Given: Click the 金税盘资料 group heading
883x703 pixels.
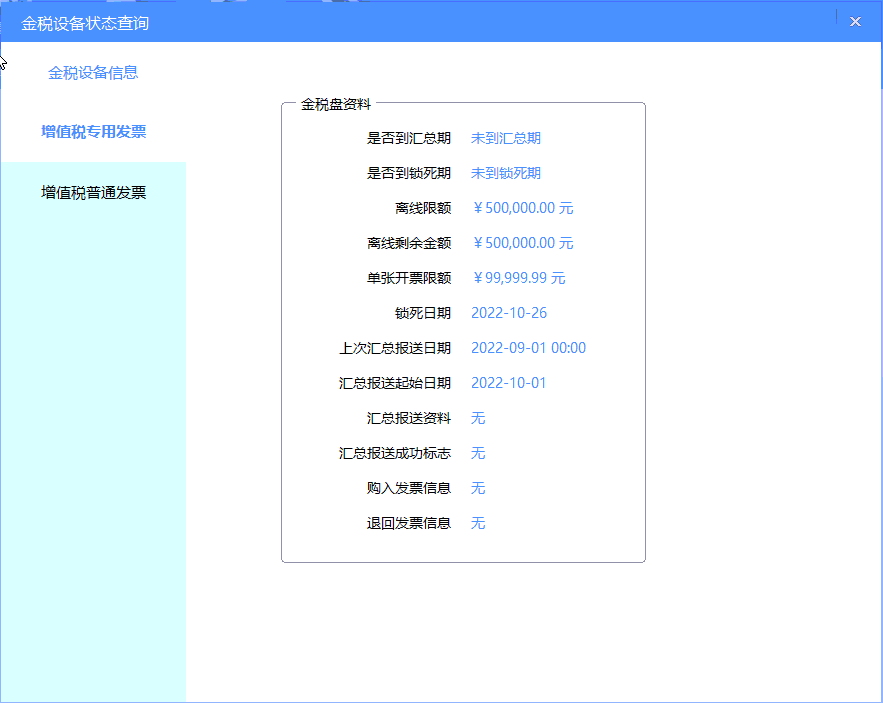Looking at the screenshot, I should [x=336, y=104].
